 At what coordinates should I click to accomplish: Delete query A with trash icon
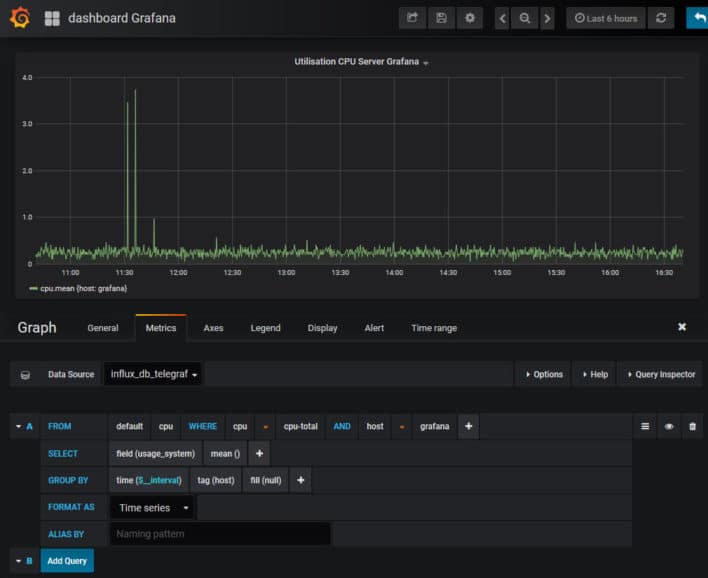(692, 427)
